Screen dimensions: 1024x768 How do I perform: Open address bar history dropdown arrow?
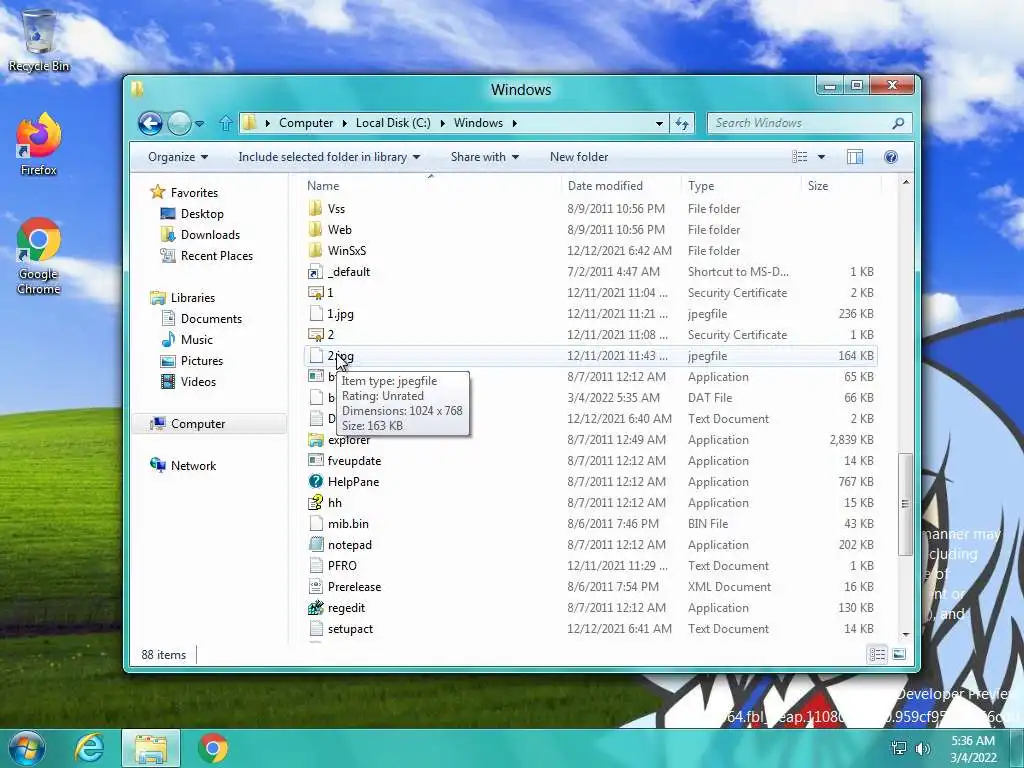660,123
